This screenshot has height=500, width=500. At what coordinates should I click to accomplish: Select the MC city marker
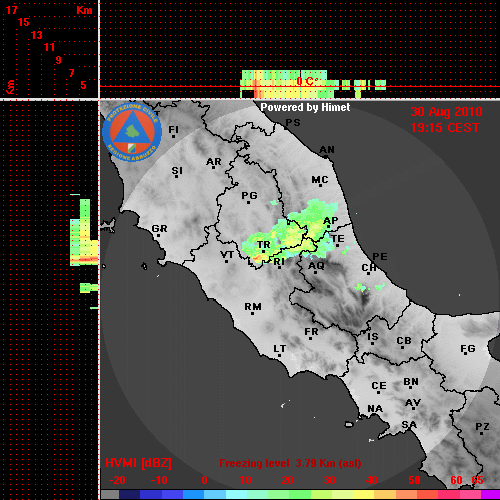[320, 185]
